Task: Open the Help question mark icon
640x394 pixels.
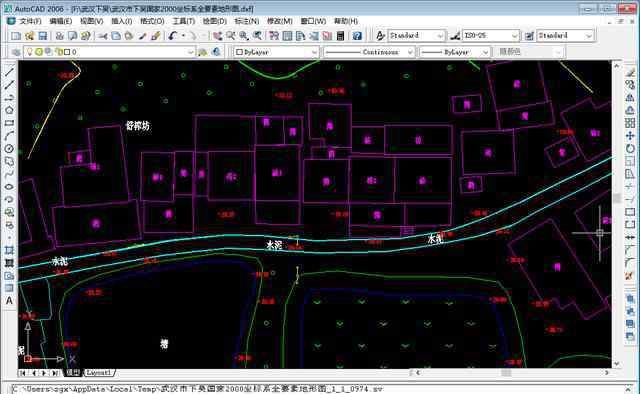Action: pos(357,36)
